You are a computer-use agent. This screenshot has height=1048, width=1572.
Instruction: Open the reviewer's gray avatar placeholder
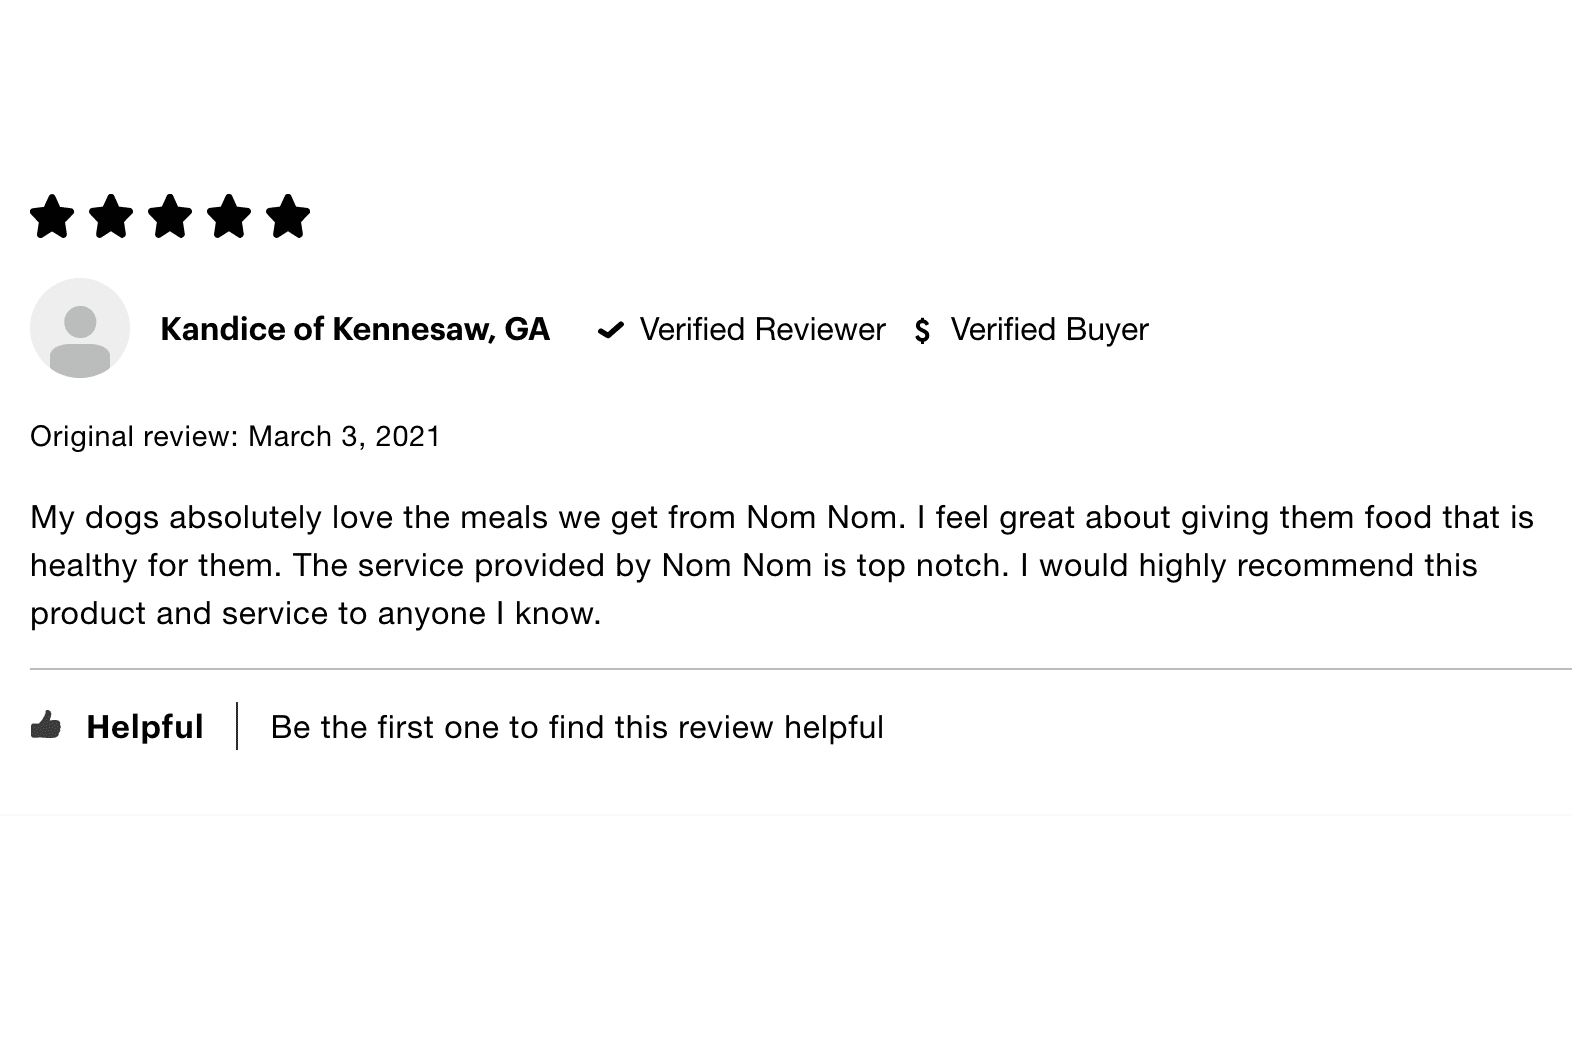80,328
